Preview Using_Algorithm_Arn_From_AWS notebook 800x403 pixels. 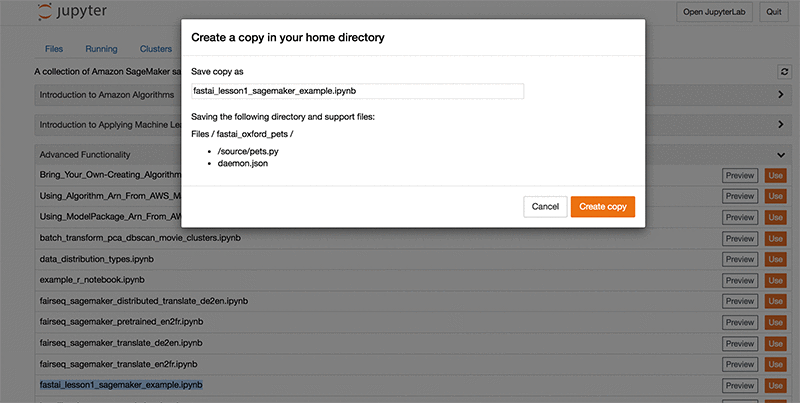coord(740,196)
